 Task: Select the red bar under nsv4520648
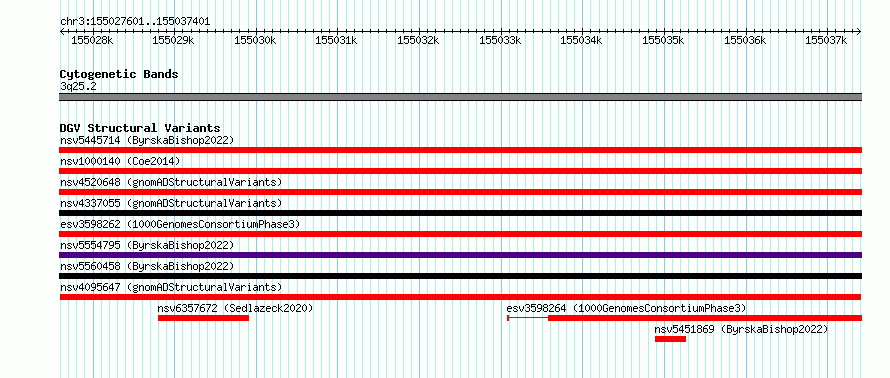pos(460,192)
